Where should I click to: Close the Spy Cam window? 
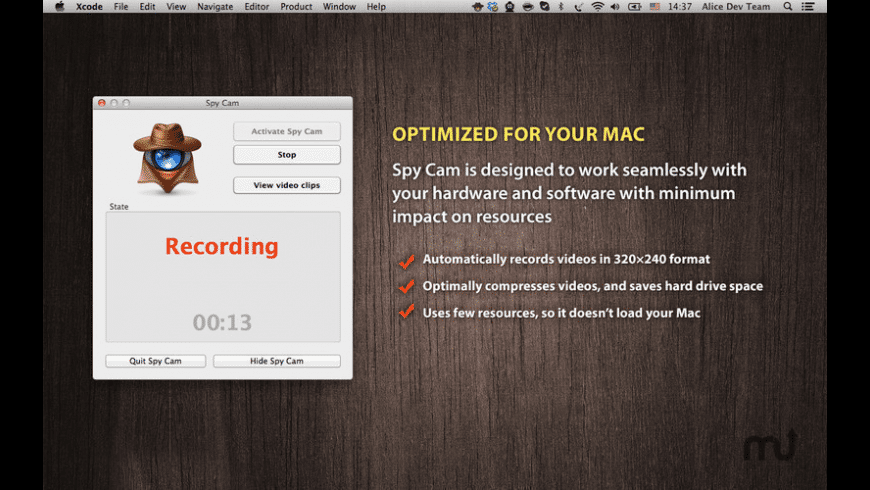click(102, 103)
